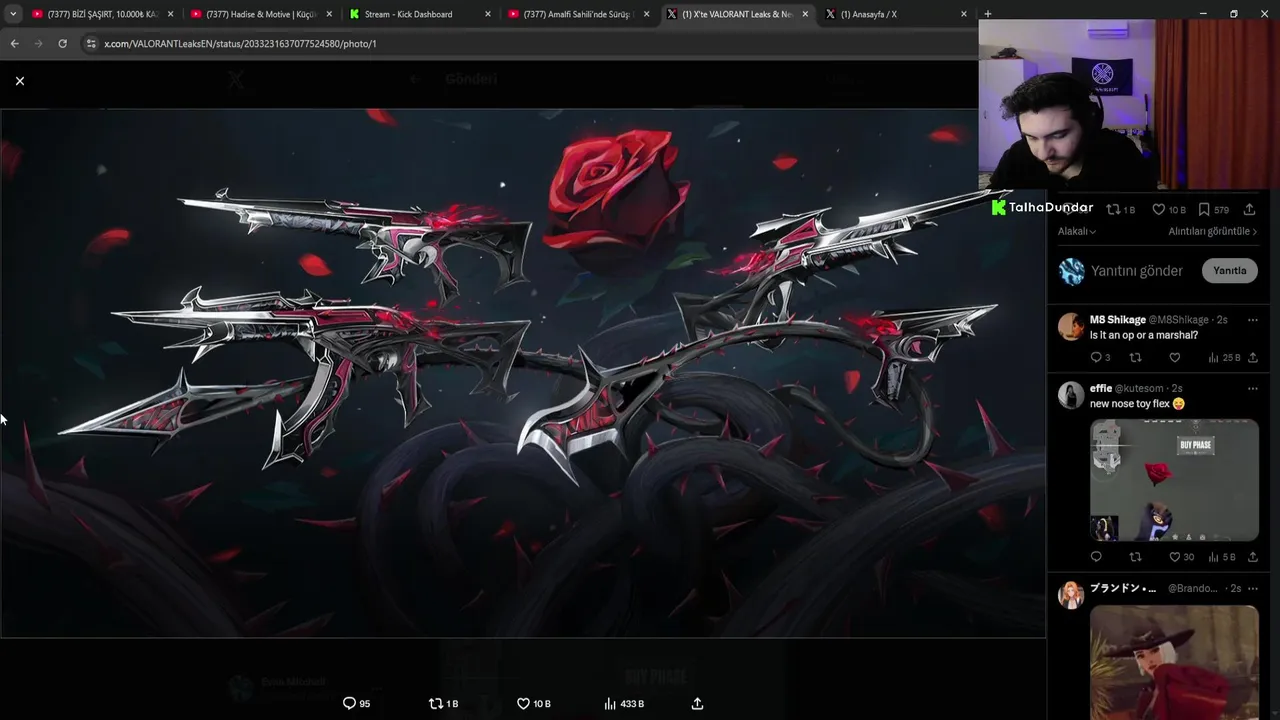Viewport: 1280px width, 720px height.
Task: Select the X'te VALORANT Leaks tab
Action: click(737, 14)
